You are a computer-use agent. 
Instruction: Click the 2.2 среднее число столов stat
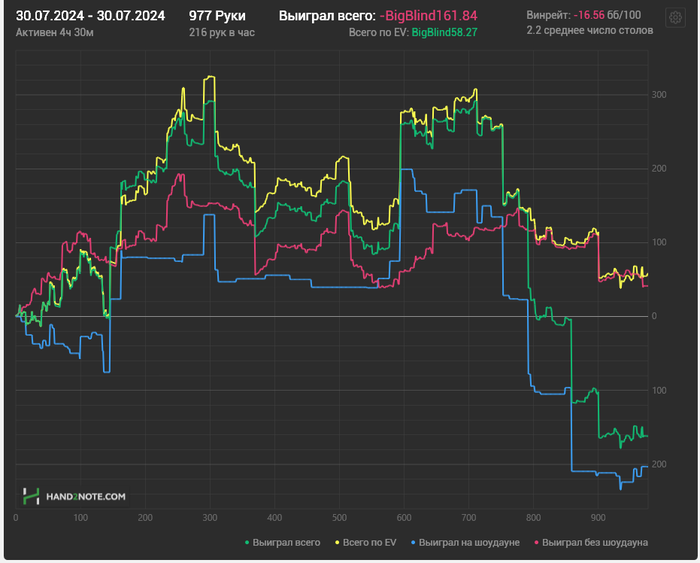pos(589,31)
